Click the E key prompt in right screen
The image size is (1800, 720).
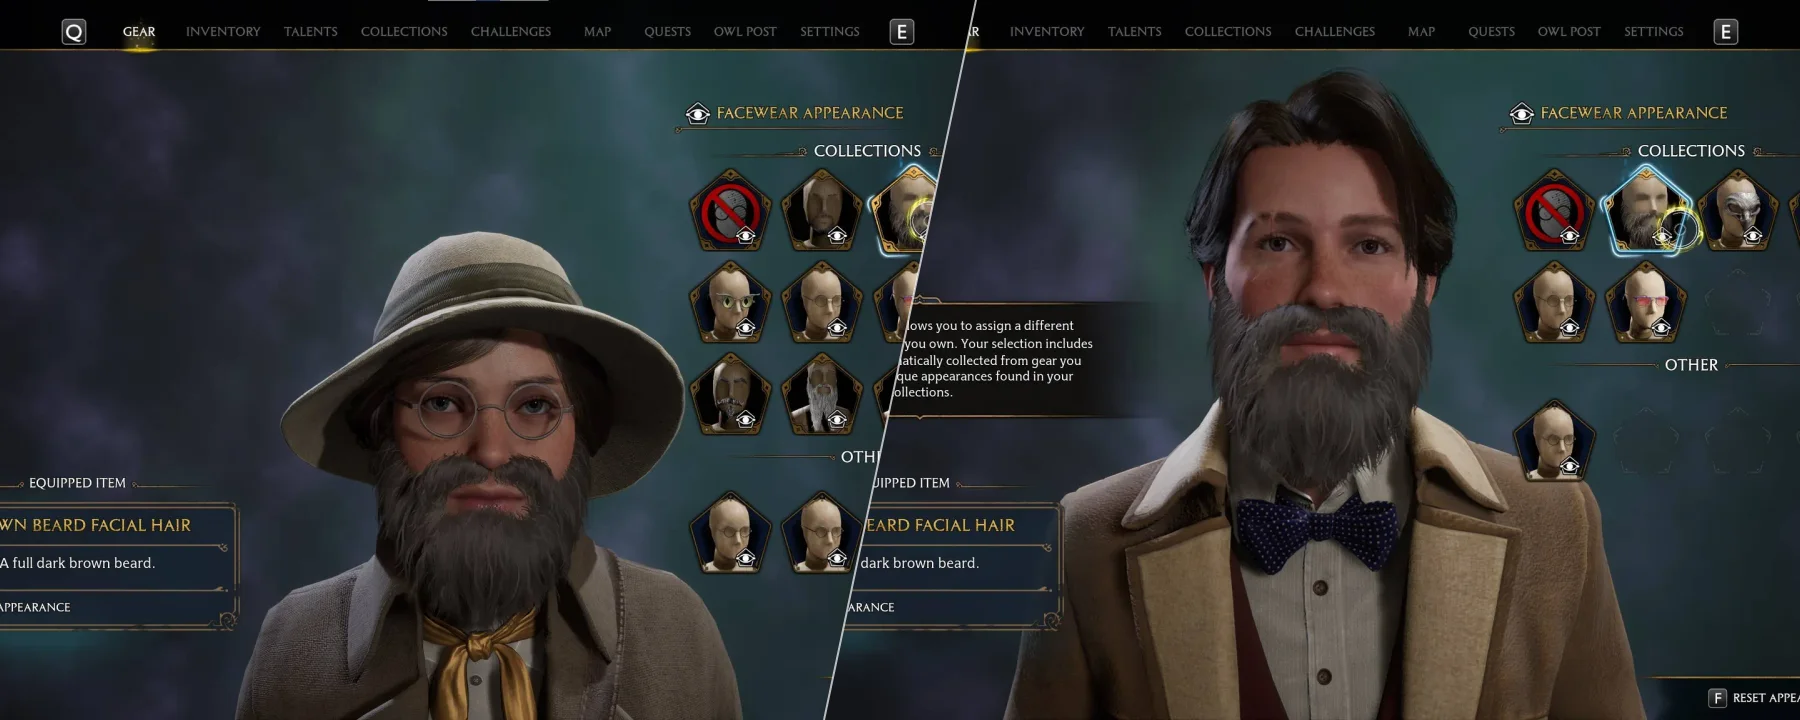click(1726, 32)
